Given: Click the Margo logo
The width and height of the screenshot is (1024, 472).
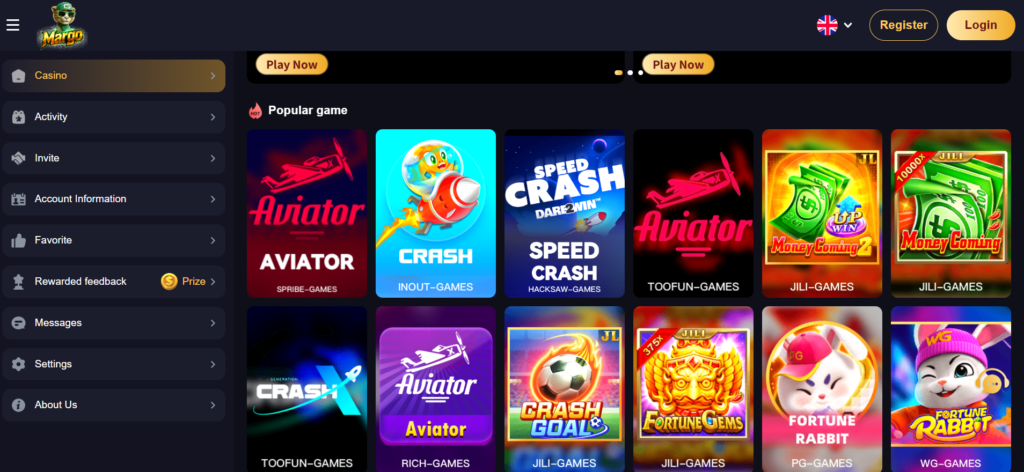Looking at the screenshot, I should 62,25.
